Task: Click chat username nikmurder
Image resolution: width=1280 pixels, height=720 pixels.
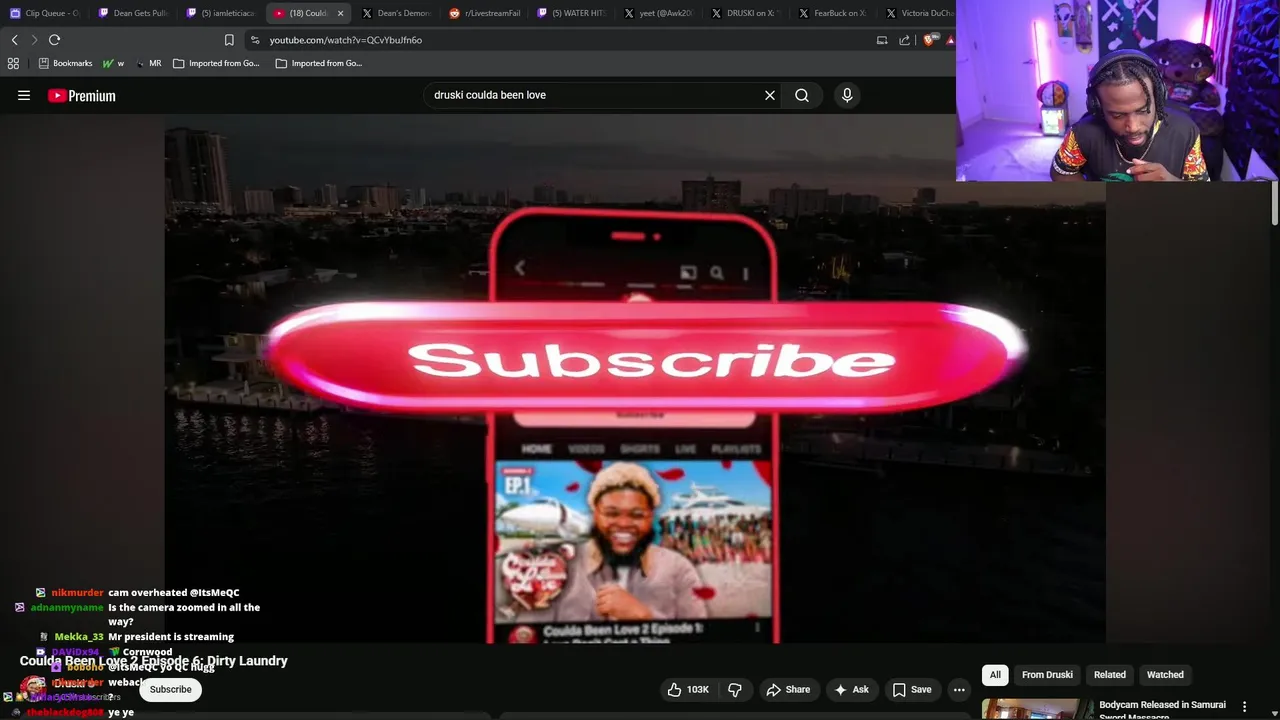Action: pos(78,593)
